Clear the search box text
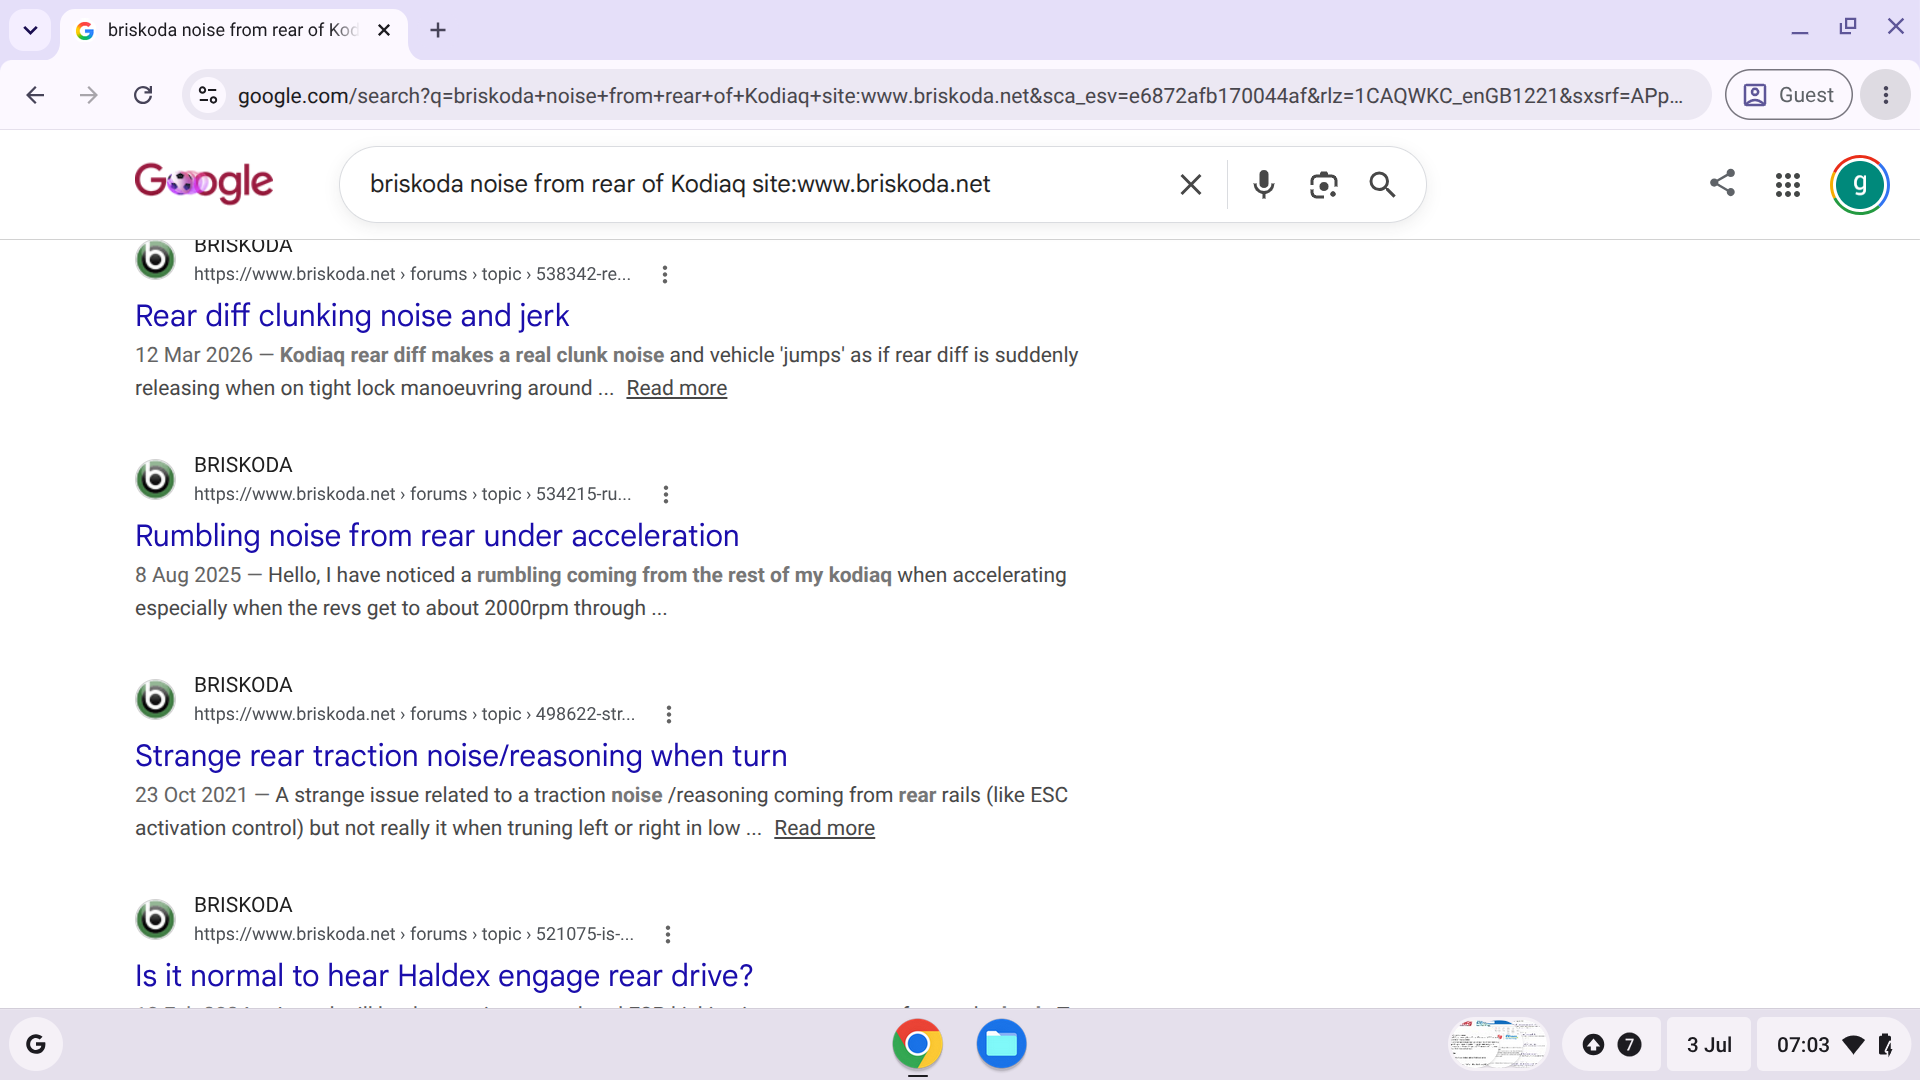 coord(1190,184)
